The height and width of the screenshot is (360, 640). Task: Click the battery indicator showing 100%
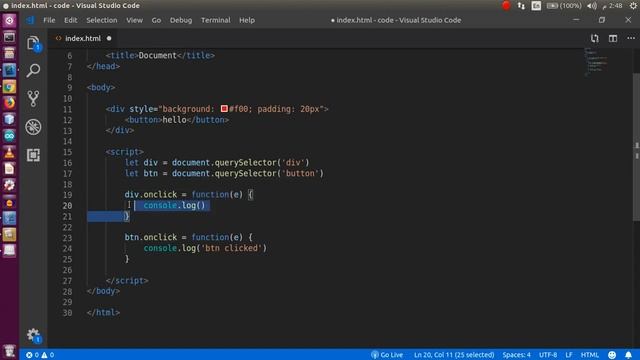(564, 6)
